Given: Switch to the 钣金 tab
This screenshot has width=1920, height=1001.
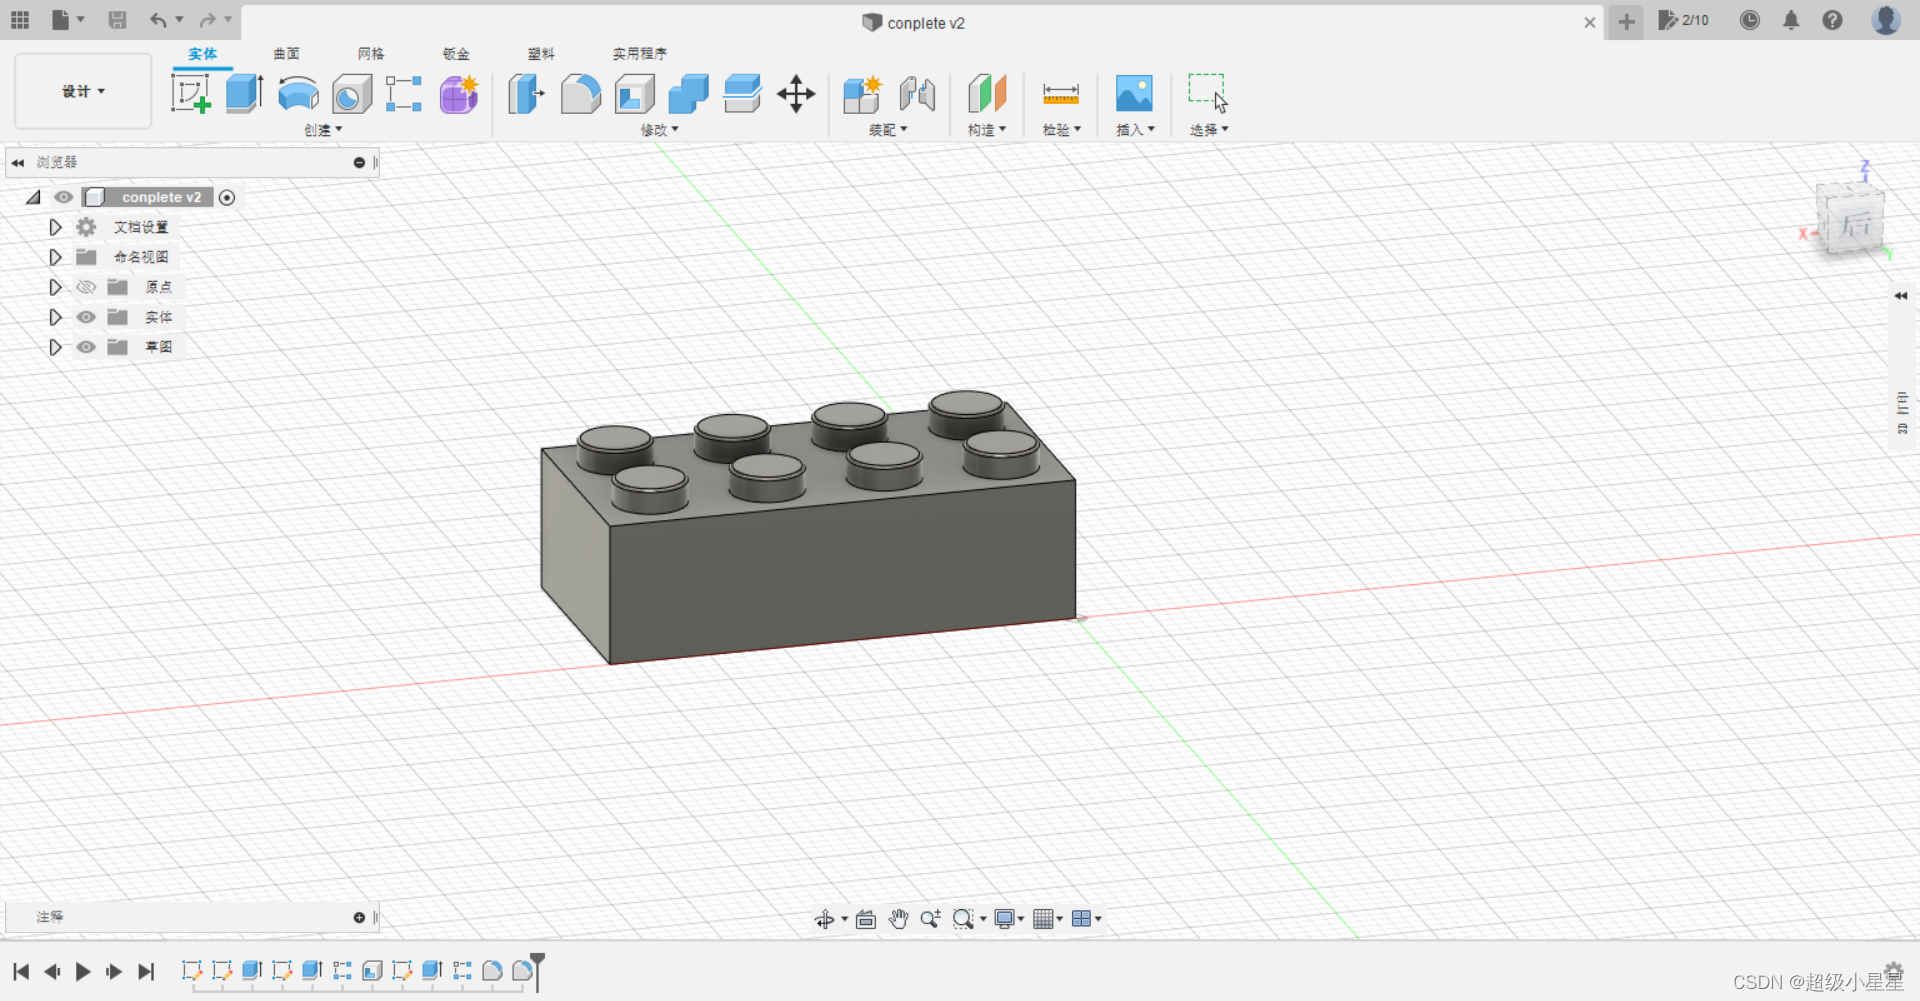Looking at the screenshot, I should [456, 54].
